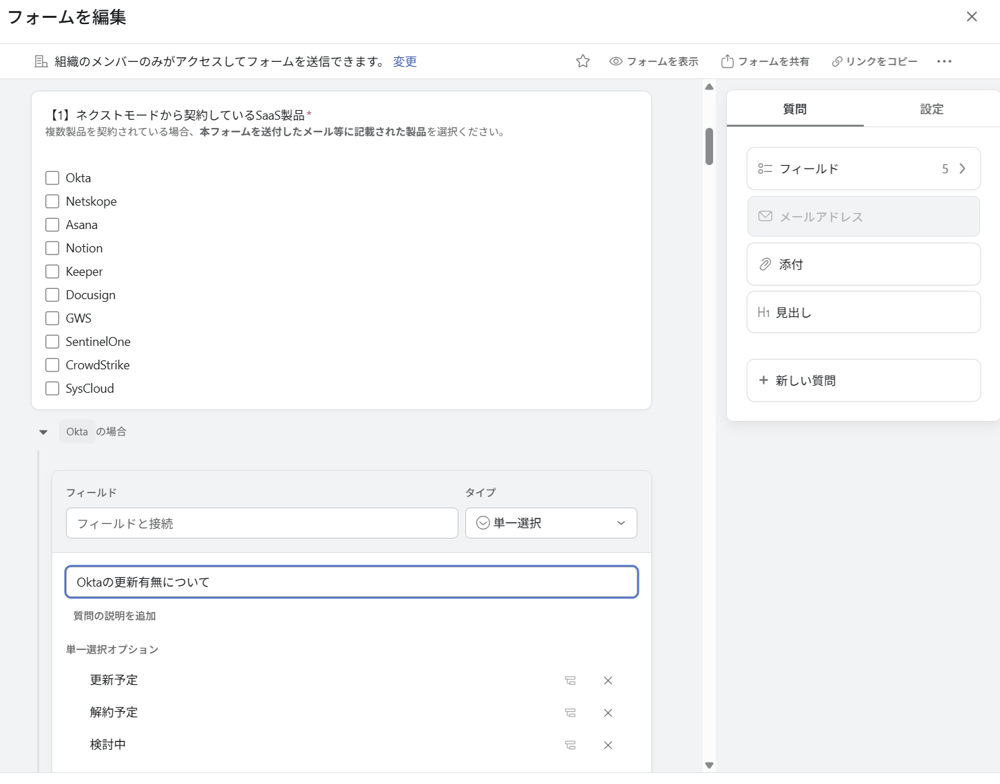Insert a heading using the 見出し option
1000x784 pixels.
tap(863, 312)
